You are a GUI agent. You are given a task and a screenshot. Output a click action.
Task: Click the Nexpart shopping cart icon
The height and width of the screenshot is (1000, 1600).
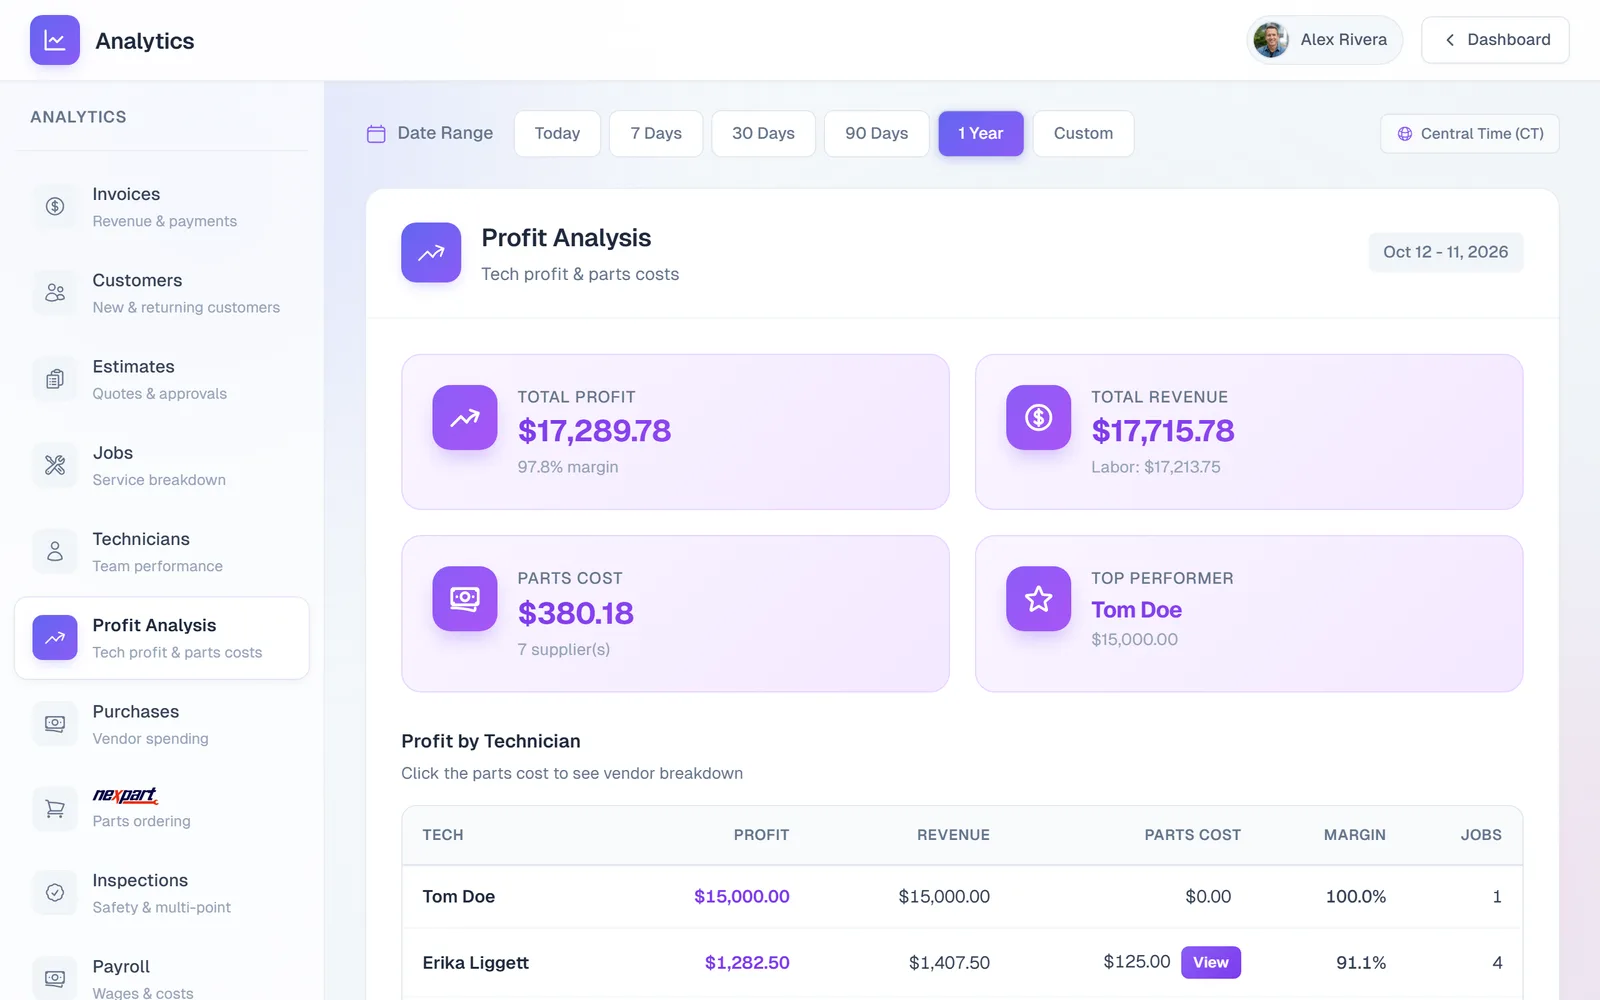(55, 808)
